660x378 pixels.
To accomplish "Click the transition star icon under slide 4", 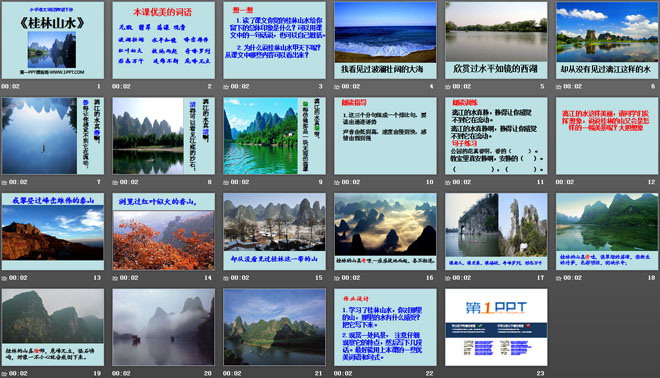I will pos(337,87).
